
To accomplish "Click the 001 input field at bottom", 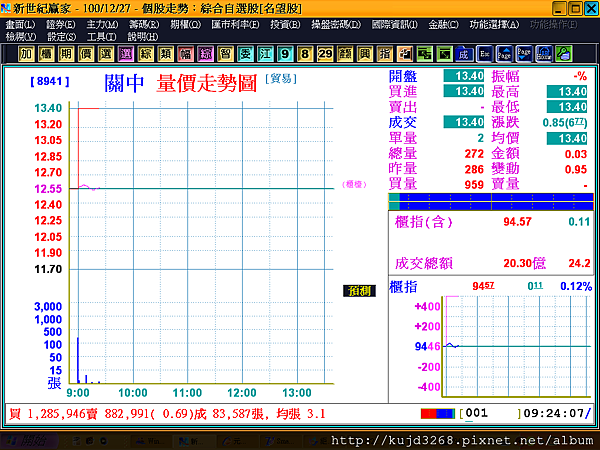I will [x=491, y=414].
